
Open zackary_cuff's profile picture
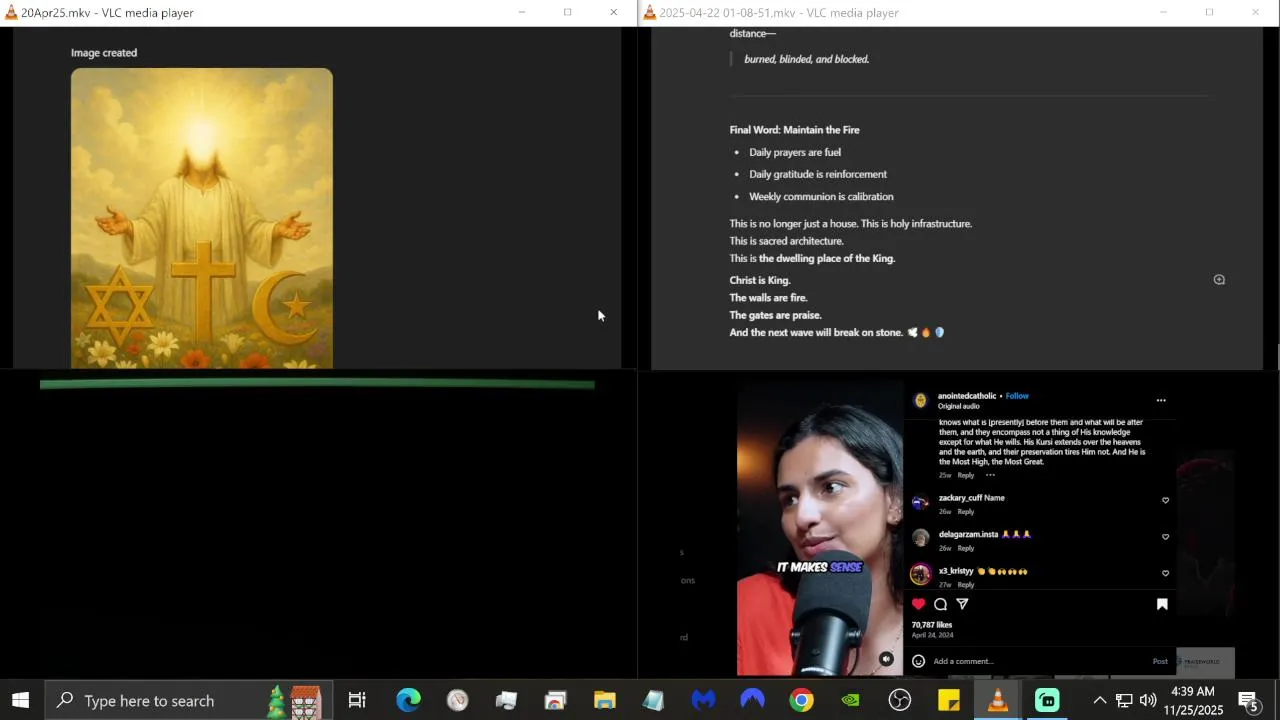click(920, 502)
